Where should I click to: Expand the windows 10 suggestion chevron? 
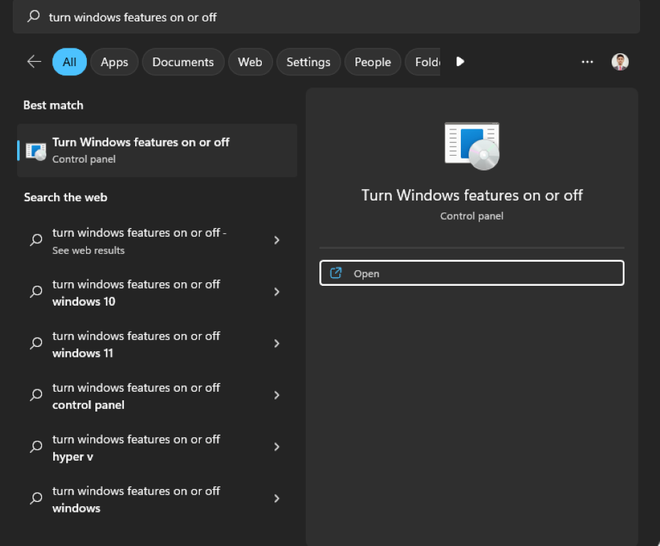(277, 292)
